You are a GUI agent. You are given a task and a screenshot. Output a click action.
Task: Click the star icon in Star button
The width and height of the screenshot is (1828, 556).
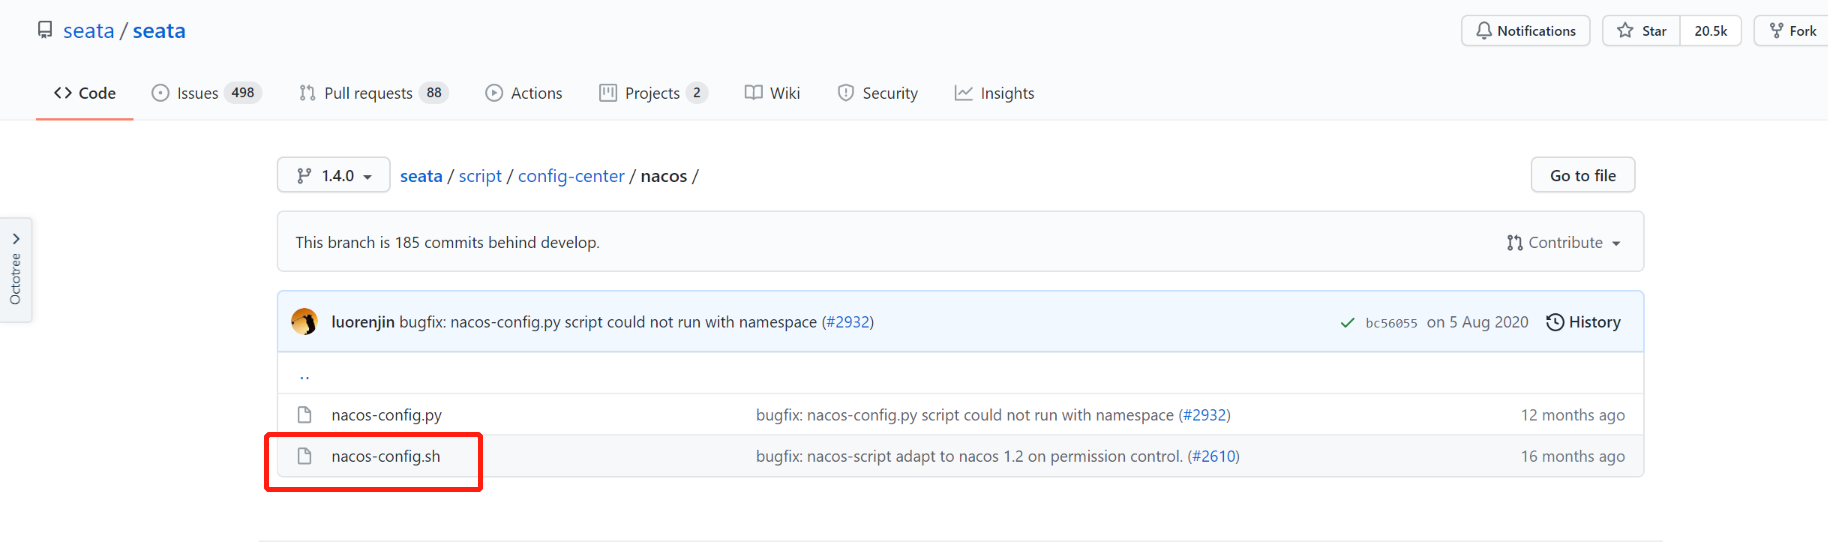click(1625, 31)
